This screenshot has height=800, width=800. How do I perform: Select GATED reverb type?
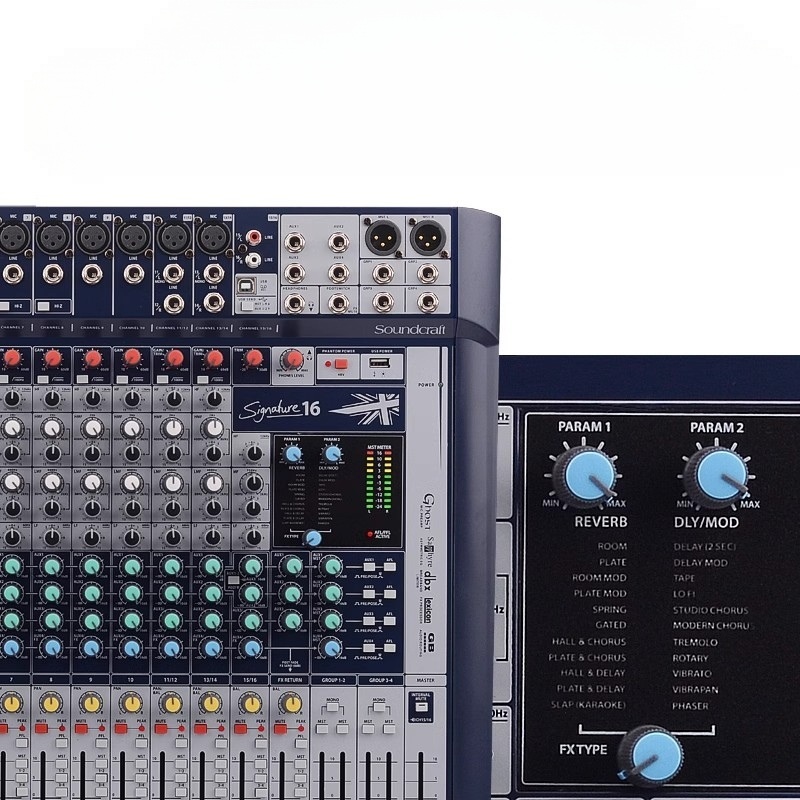pyautogui.click(x=611, y=625)
